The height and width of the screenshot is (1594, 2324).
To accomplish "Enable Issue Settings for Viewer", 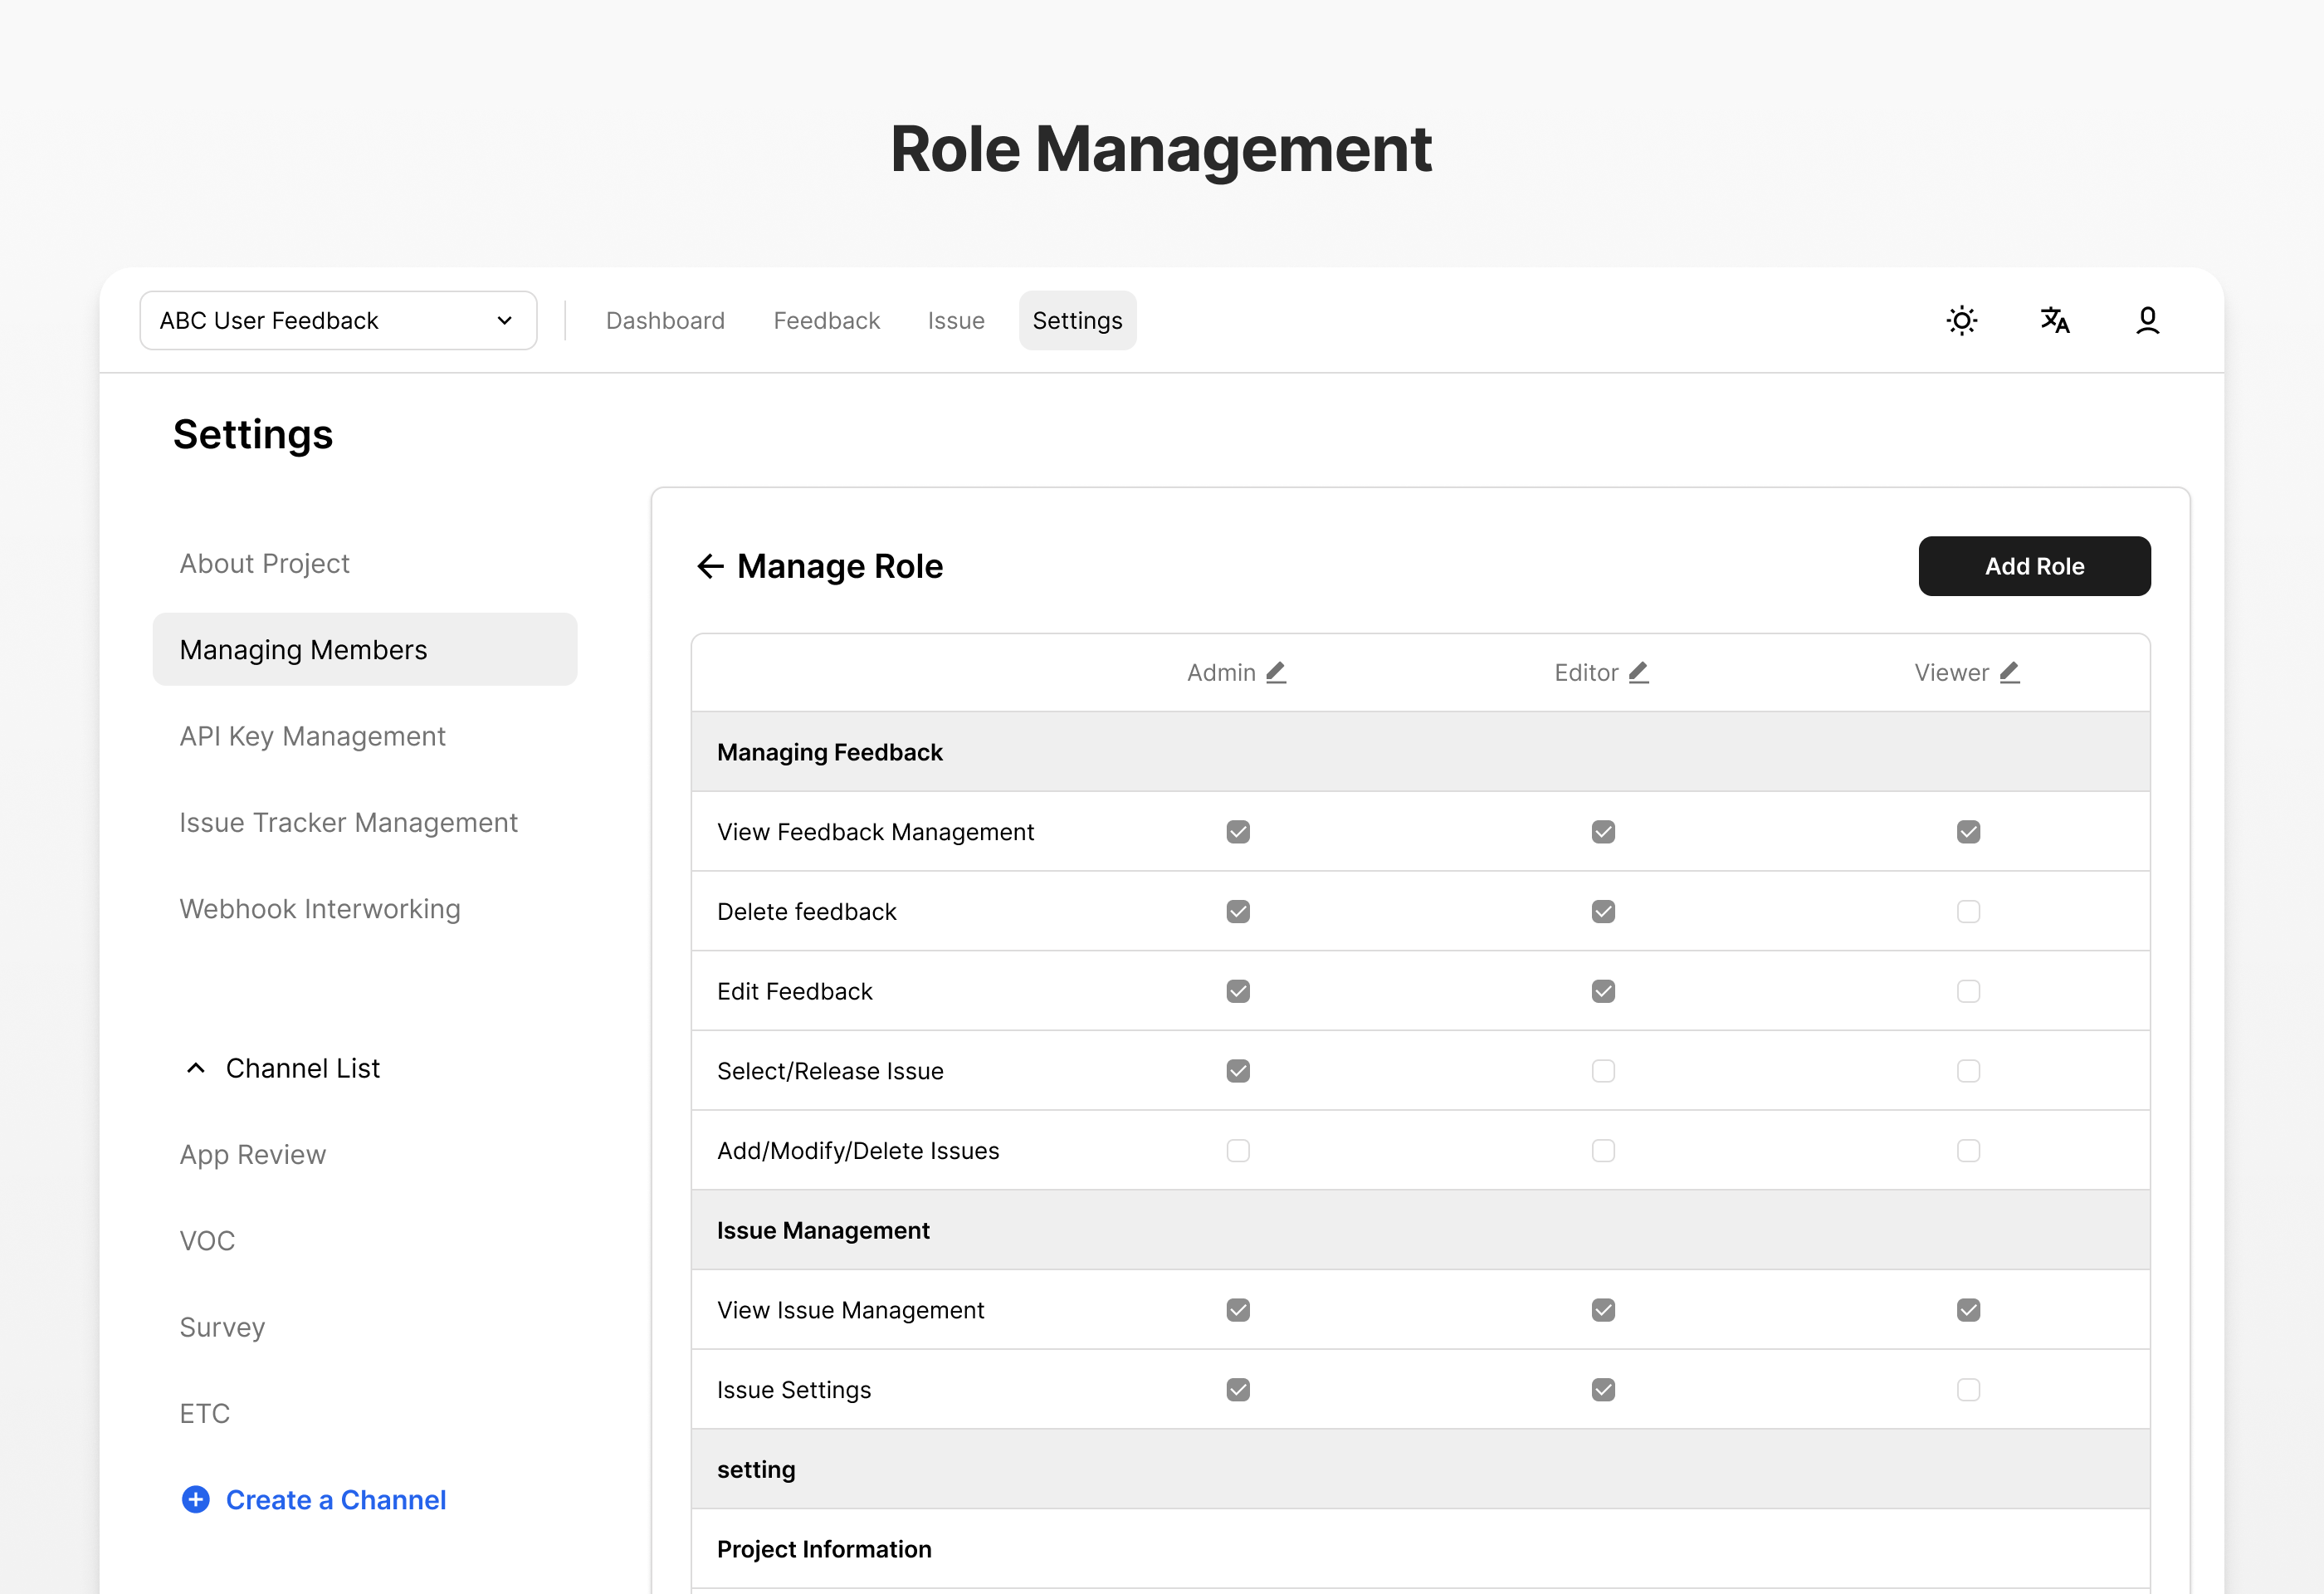I will click(x=1968, y=1389).
